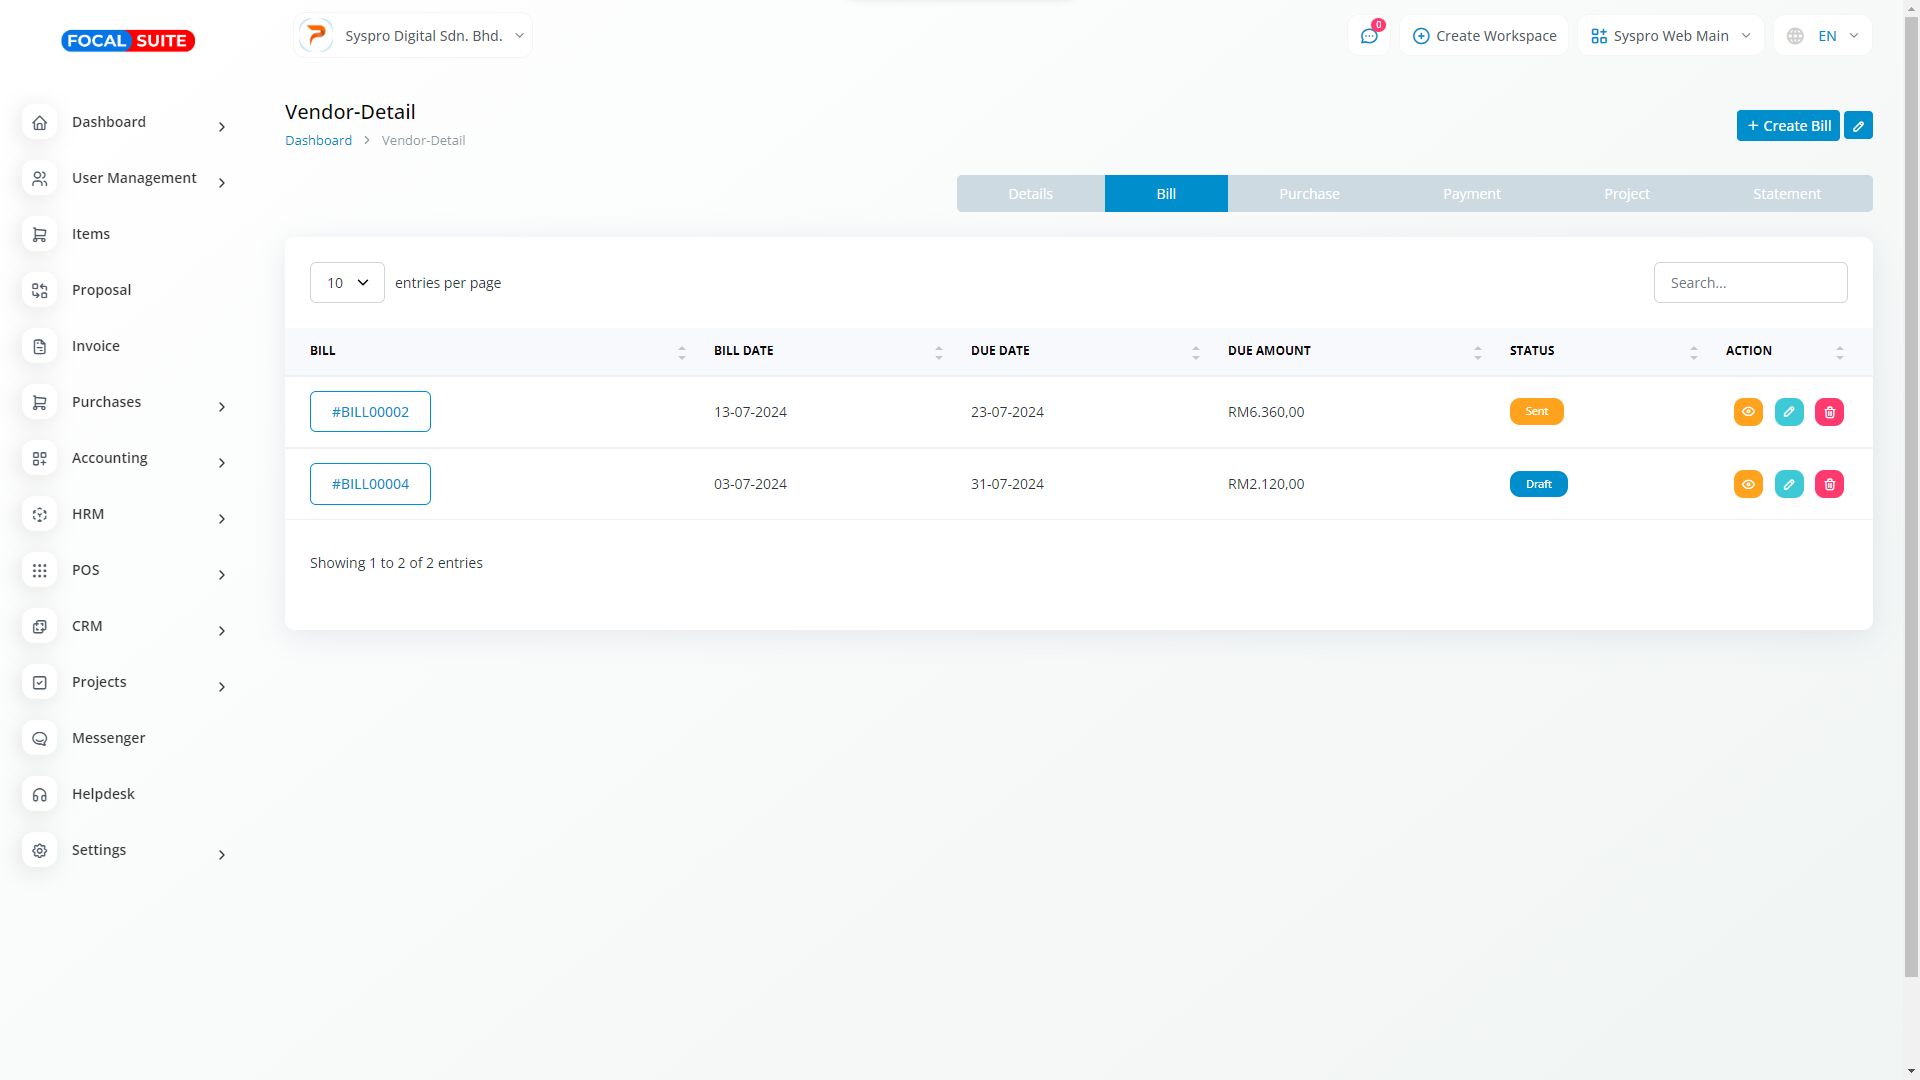Open the #BILL00004 bill link

coord(370,484)
